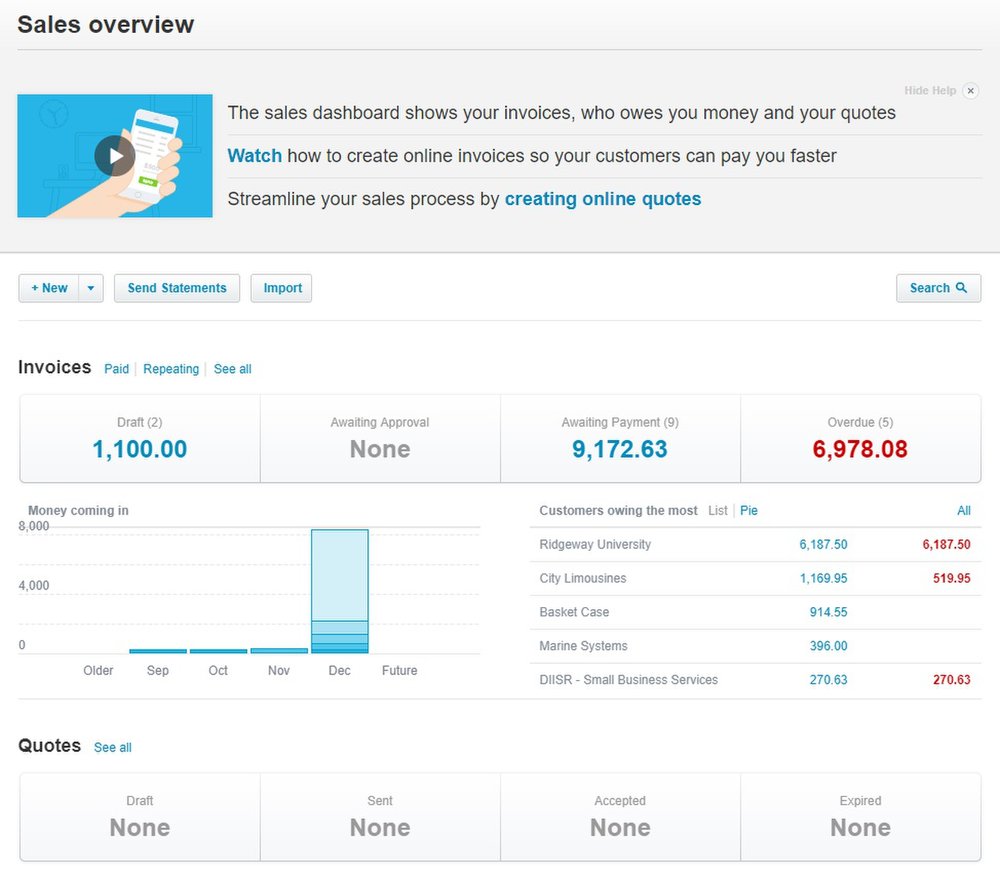See all invoices

tap(232, 369)
